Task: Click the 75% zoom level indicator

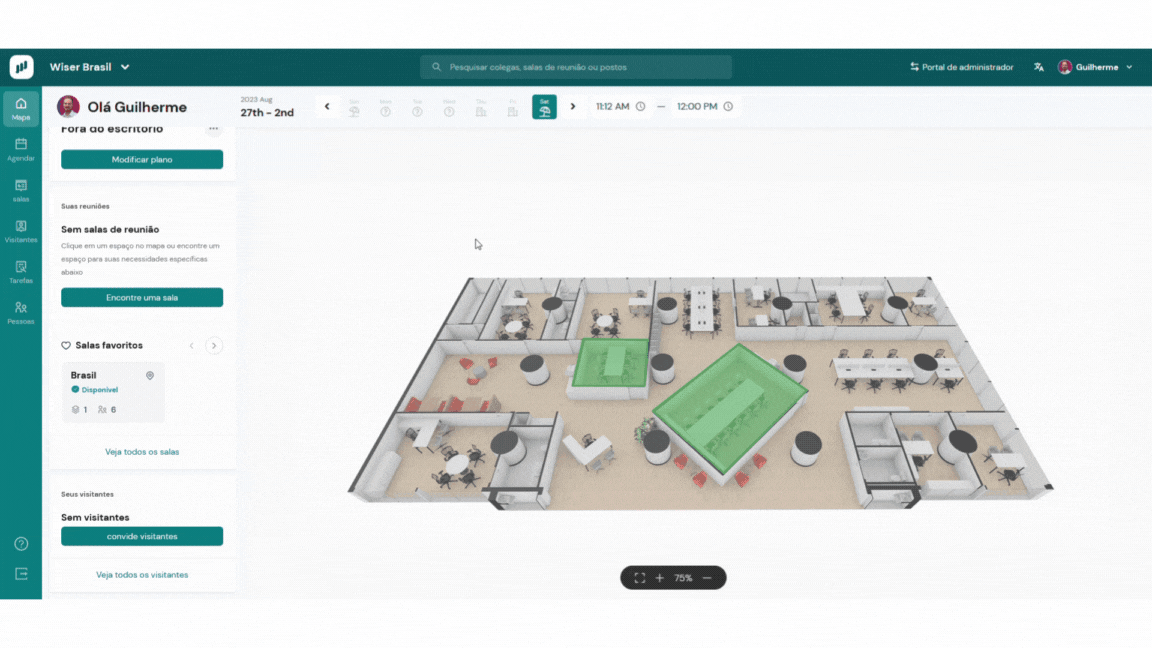Action: [683, 578]
